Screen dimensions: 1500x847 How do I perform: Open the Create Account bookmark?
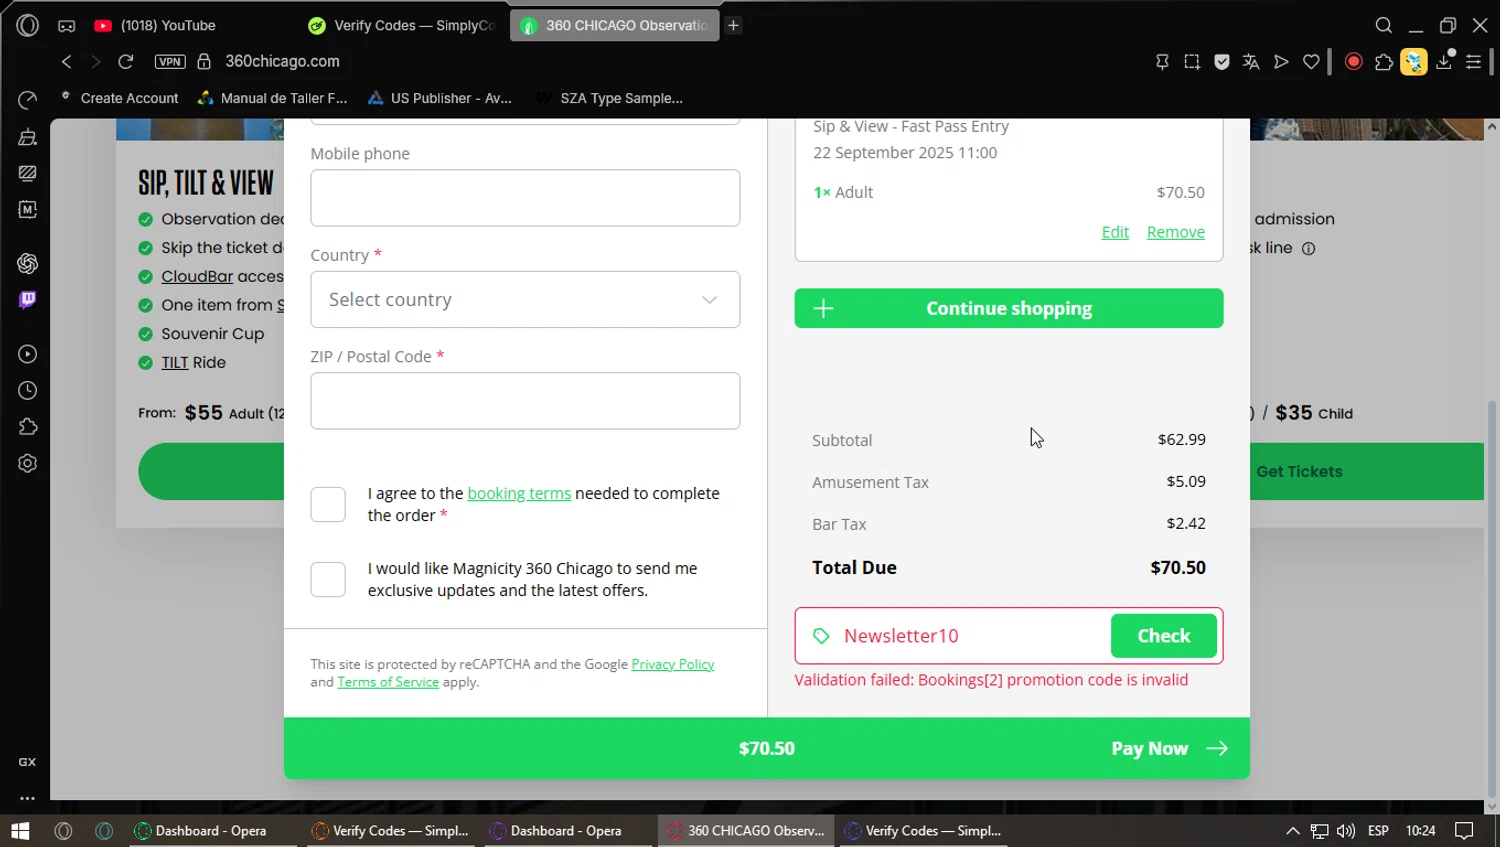[119, 98]
